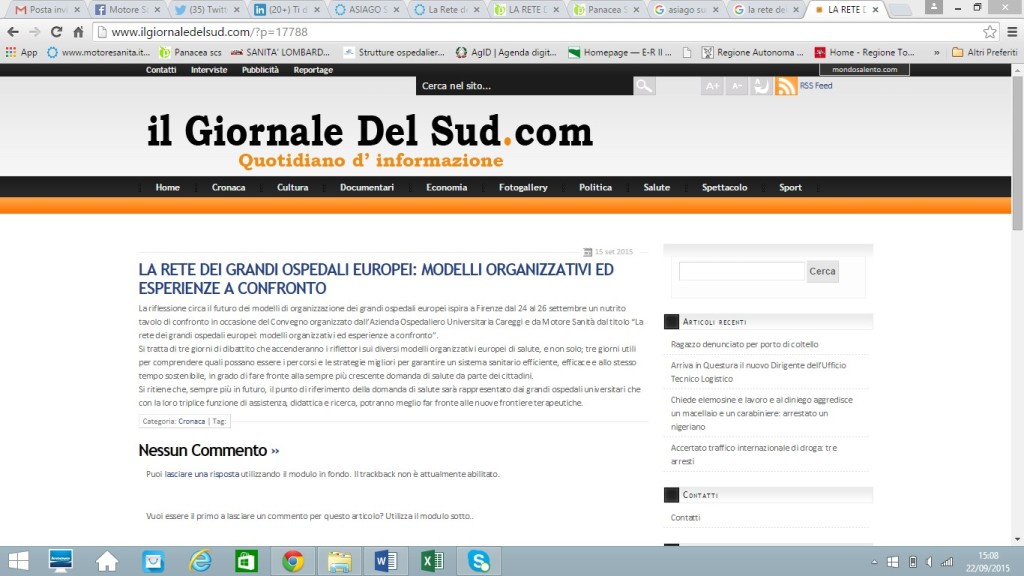
Task: Click the browser Forward arrow
Action: [35, 31]
